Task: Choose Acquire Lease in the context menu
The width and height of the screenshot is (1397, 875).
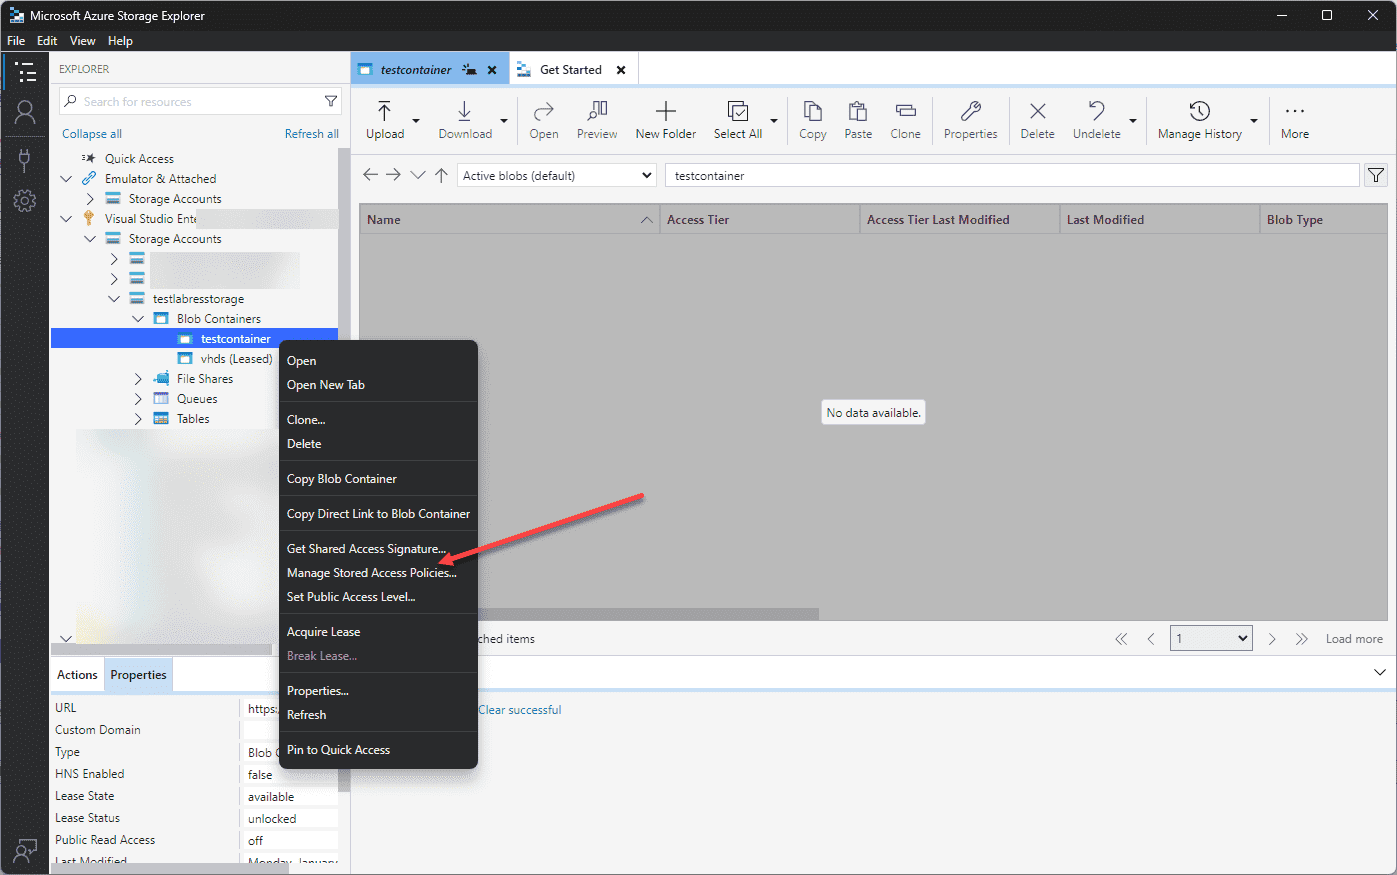Action: (378, 632)
